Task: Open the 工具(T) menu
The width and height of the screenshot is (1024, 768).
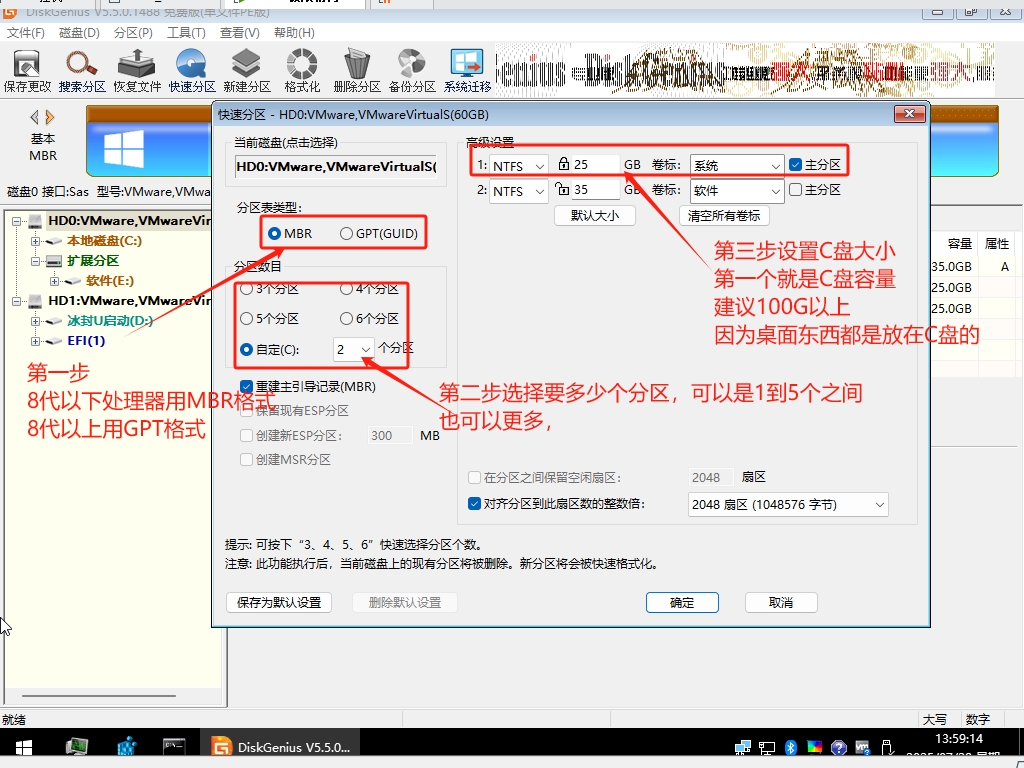Action: tap(185, 32)
